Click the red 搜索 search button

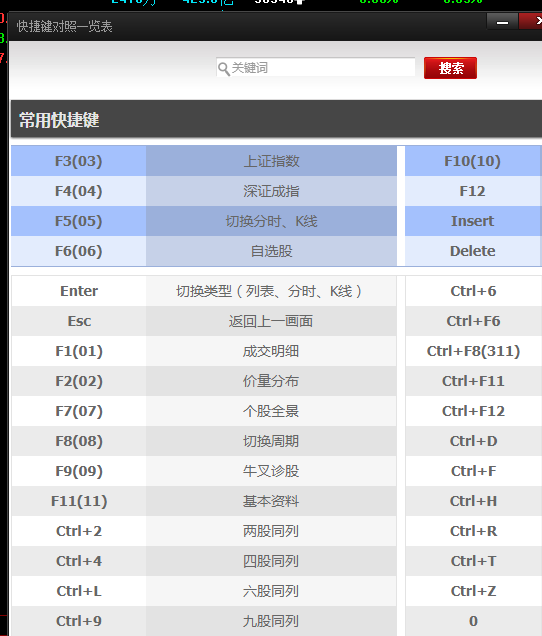point(450,68)
